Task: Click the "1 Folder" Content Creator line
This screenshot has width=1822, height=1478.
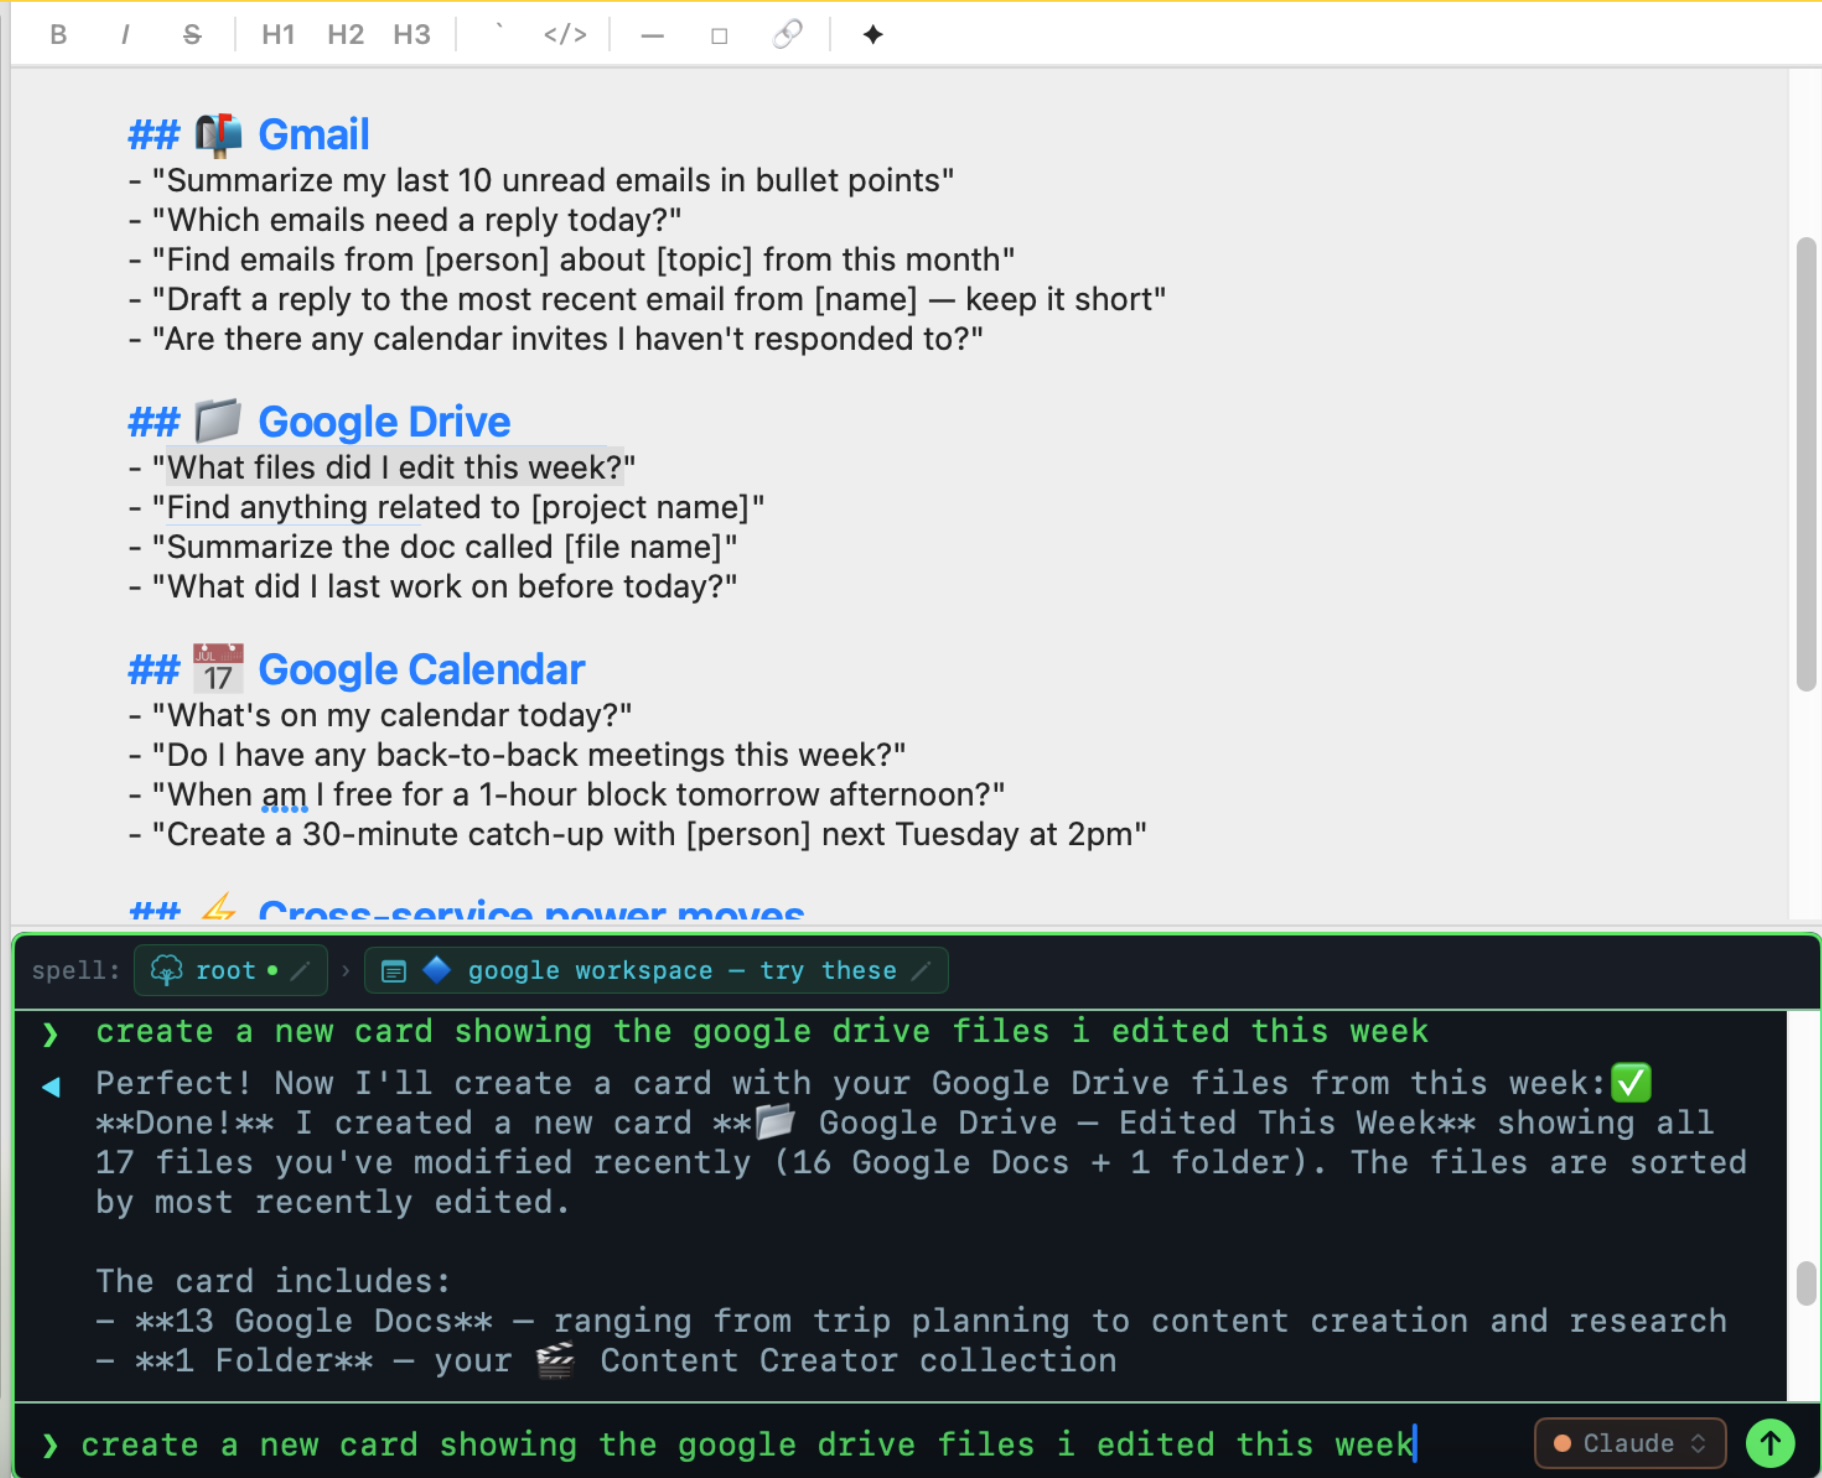Action: click(606, 1361)
